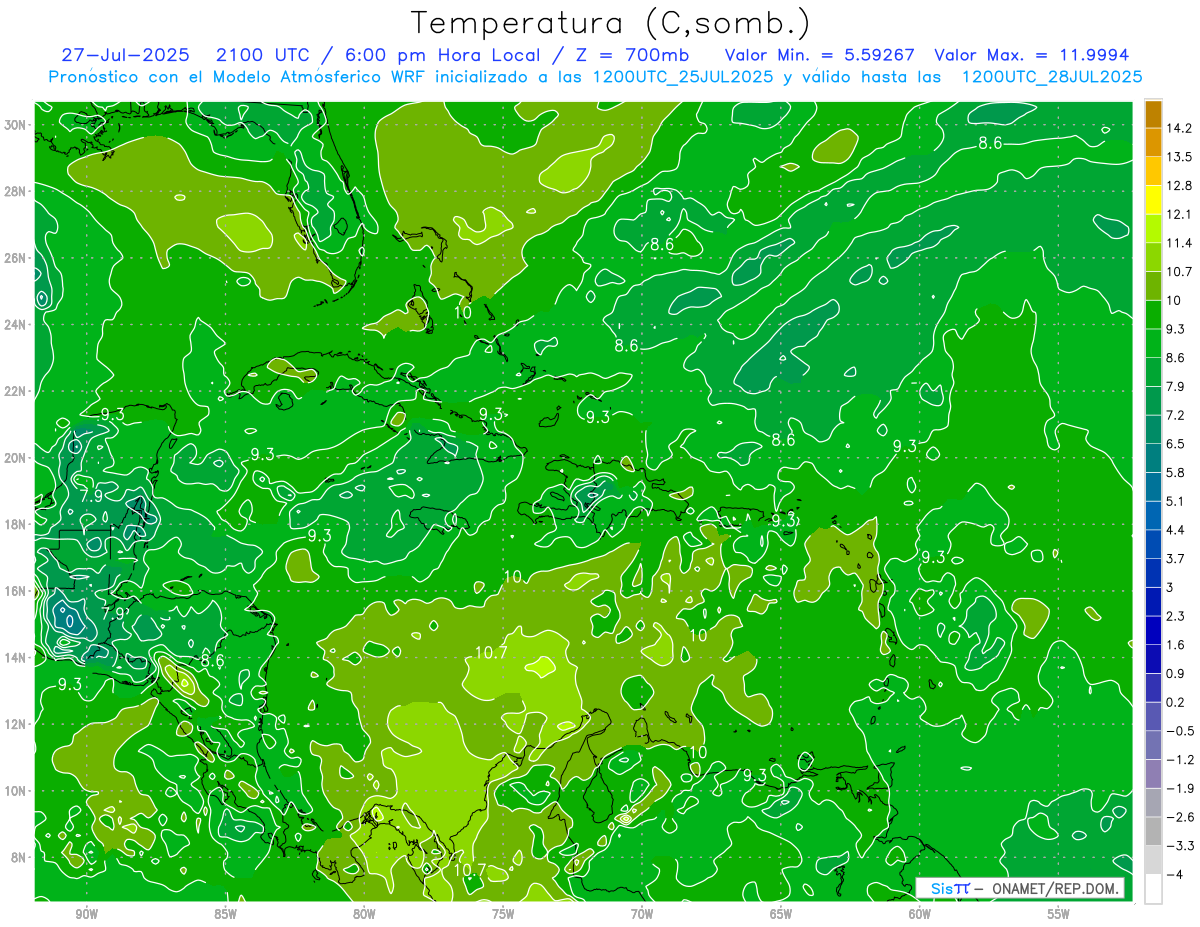1200x927 pixels.
Task: Click the -4 label on the color scale
Action: pyautogui.click(x=1175, y=875)
